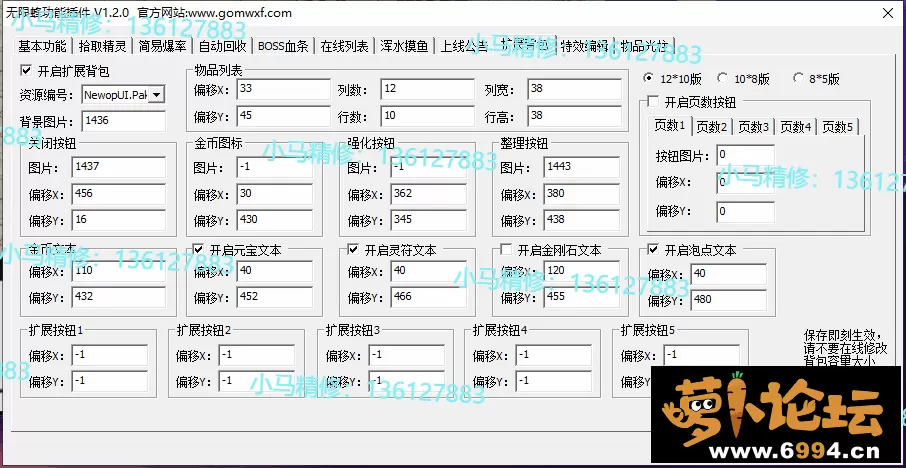
Task: Click the 偏移X field showing 110
Action: pyautogui.click(x=119, y=271)
